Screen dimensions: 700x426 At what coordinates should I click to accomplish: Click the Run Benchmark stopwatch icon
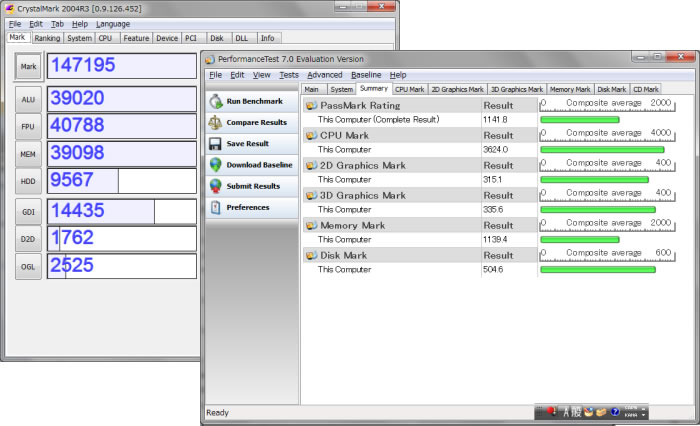pyautogui.click(x=216, y=101)
